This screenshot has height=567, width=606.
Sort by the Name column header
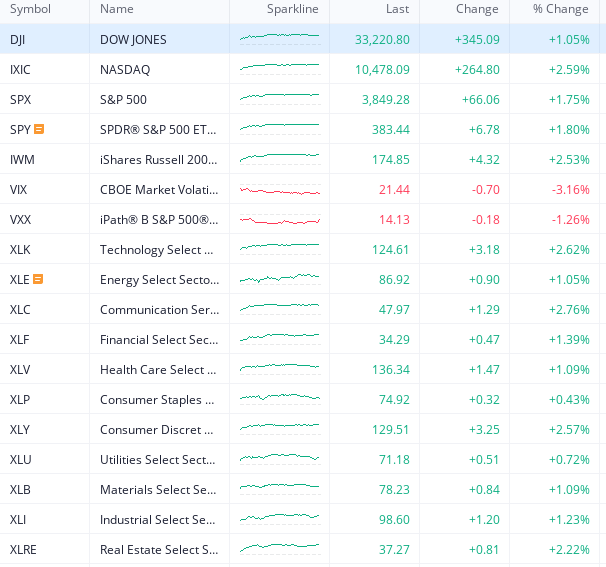[117, 9]
